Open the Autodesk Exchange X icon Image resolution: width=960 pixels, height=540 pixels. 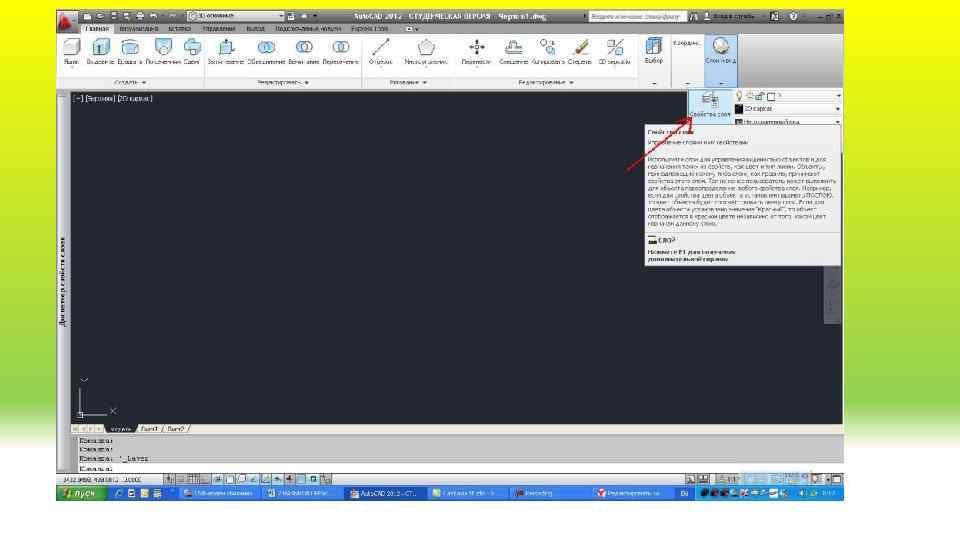coord(774,17)
